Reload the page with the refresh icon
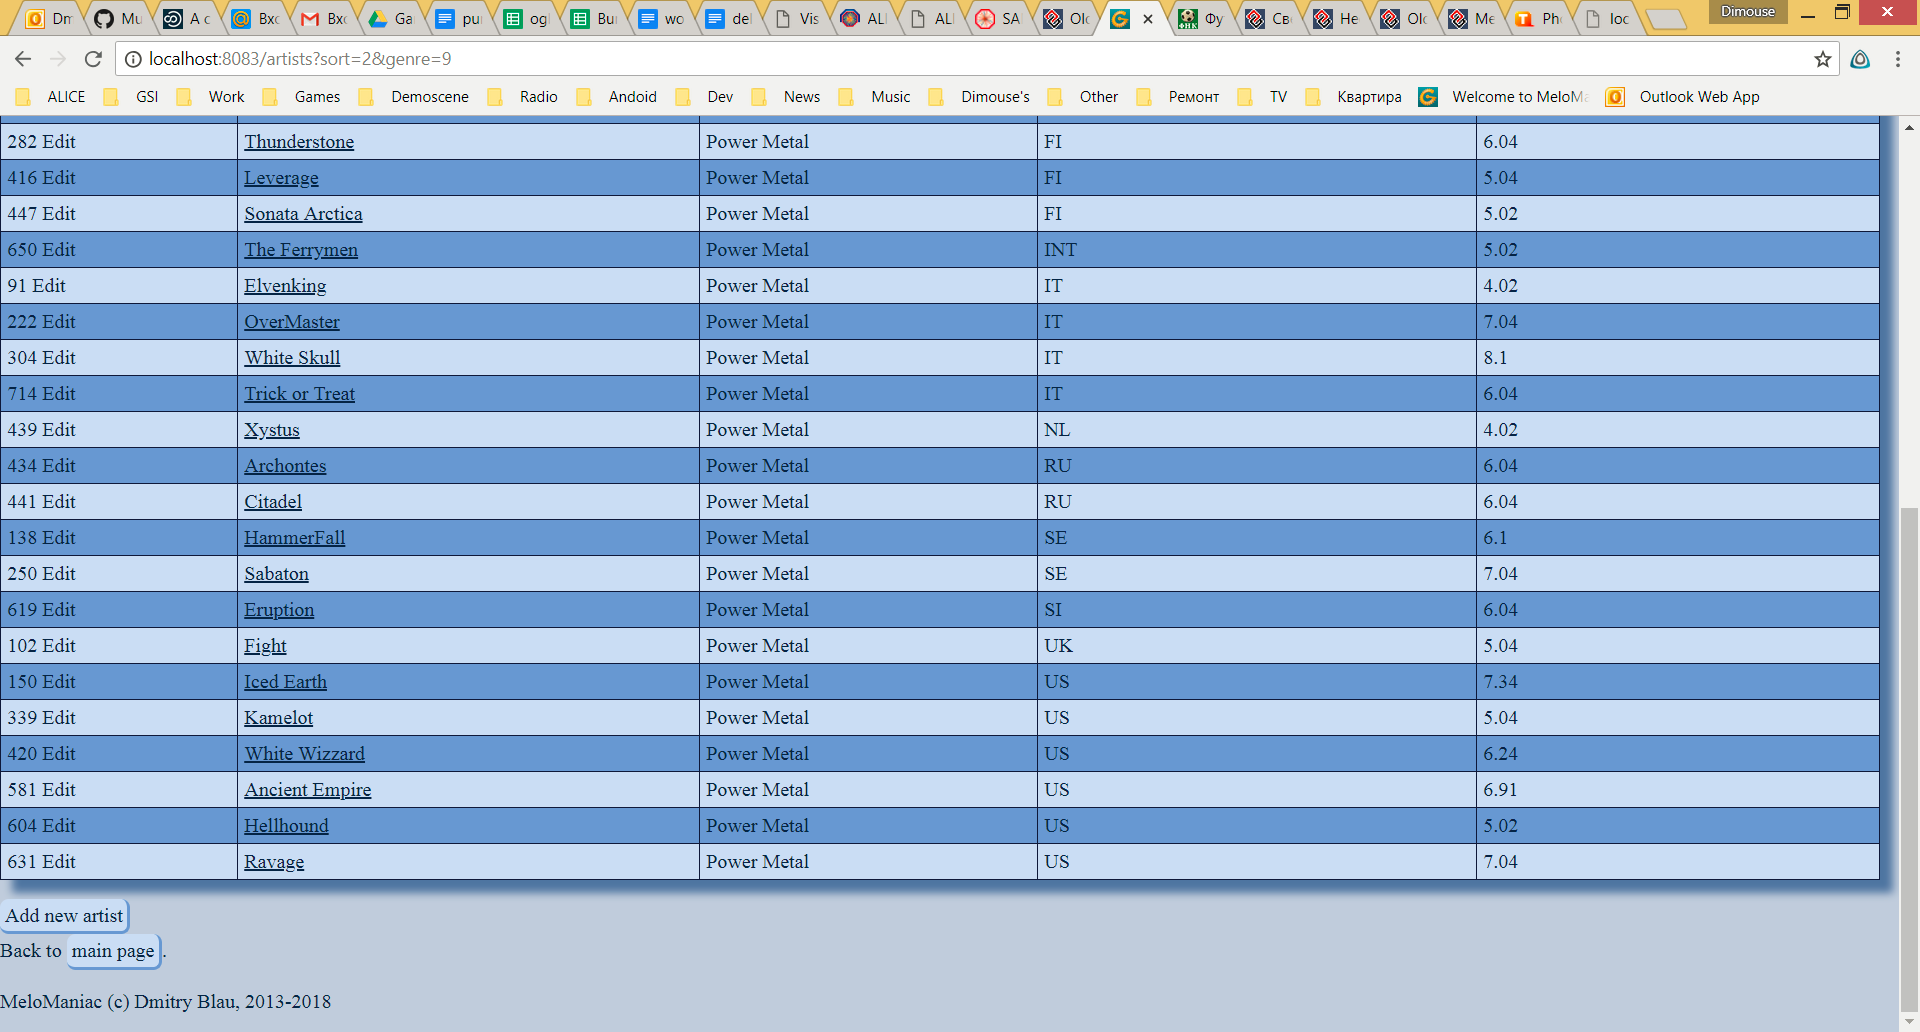The image size is (1920, 1032). (x=93, y=59)
